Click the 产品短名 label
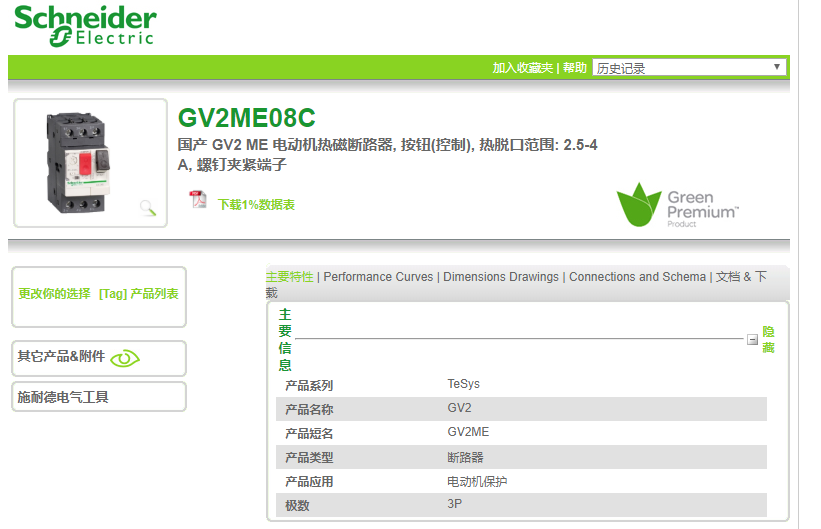 point(309,434)
